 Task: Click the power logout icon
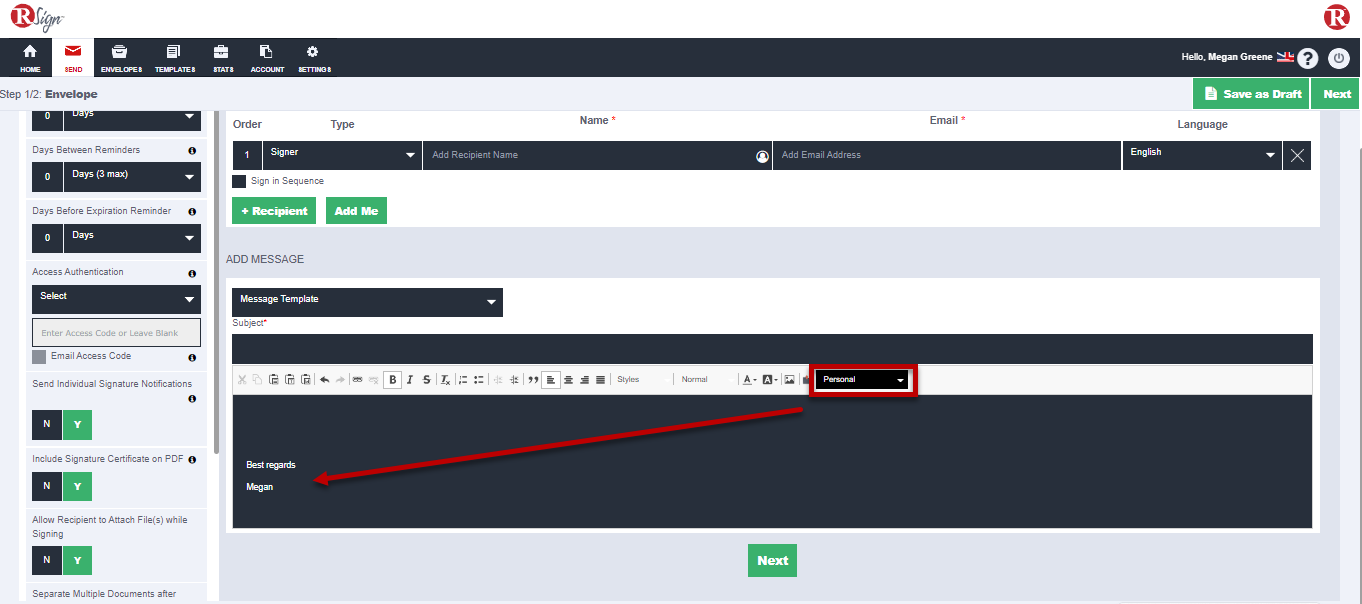point(1339,58)
